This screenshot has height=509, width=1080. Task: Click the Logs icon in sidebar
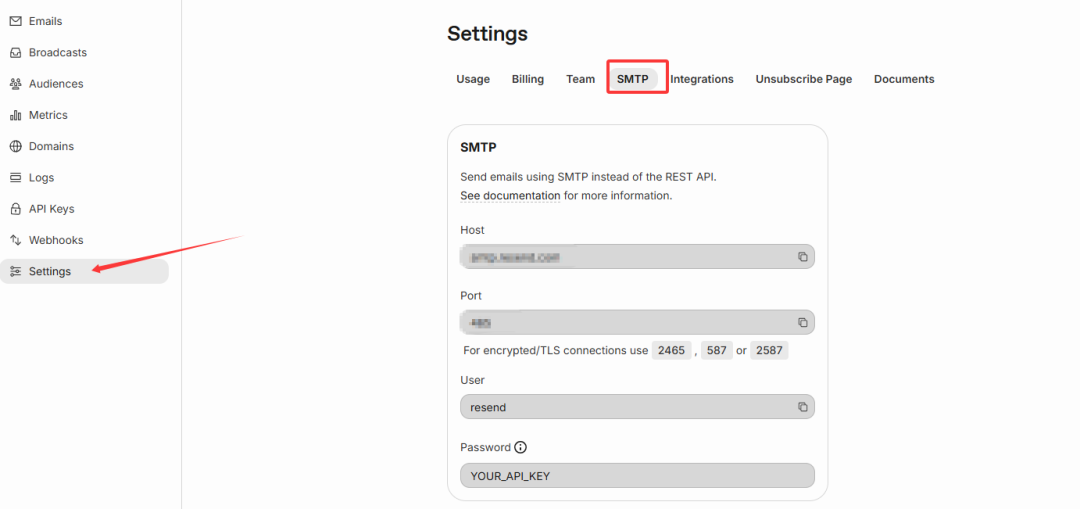pyautogui.click(x=15, y=178)
